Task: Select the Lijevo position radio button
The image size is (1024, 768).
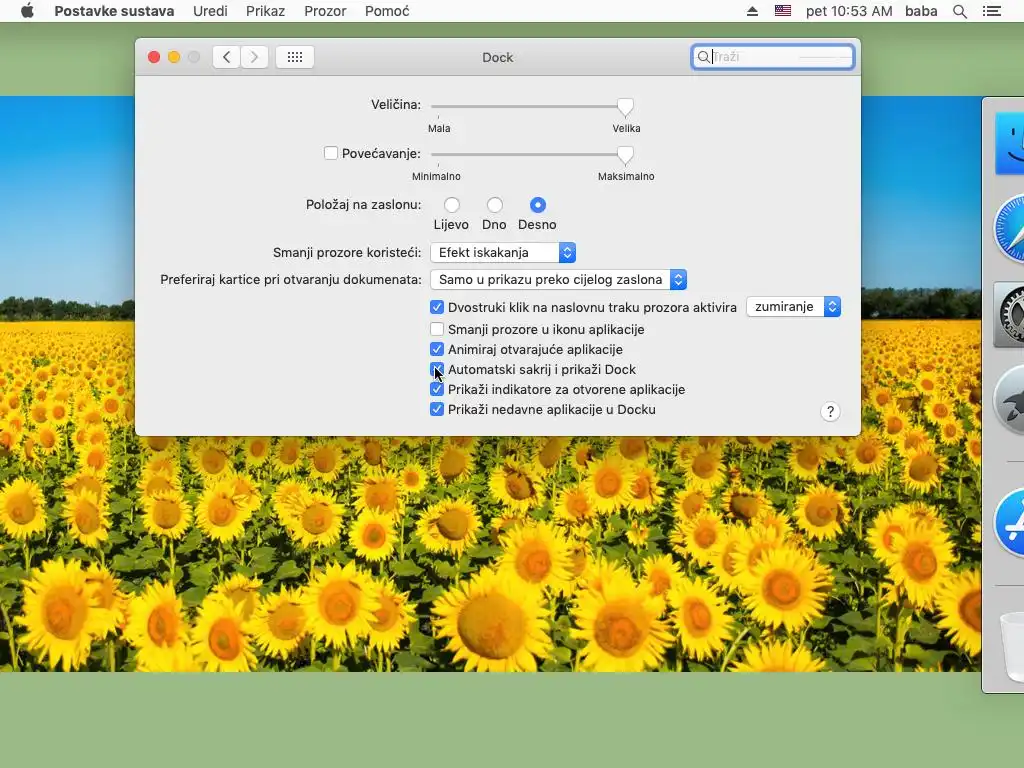Action: [x=451, y=205]
